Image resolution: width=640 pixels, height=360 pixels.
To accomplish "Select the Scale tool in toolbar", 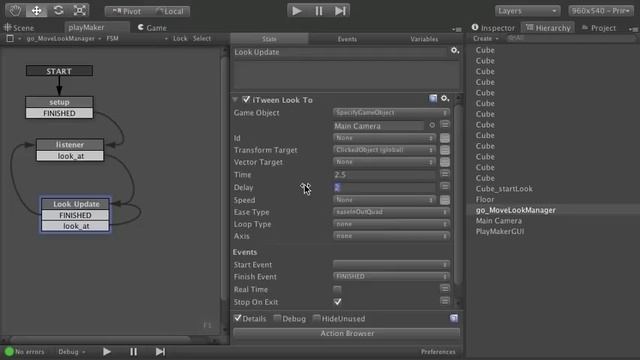I will coord(80,10).
